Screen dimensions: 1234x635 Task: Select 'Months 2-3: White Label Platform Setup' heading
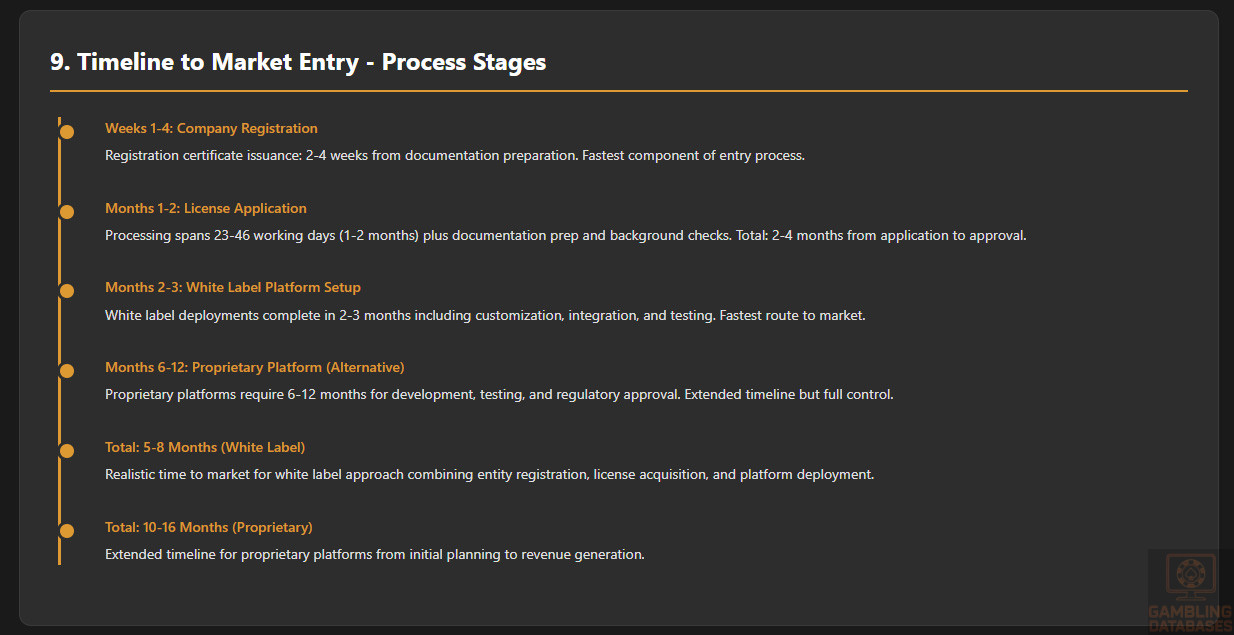[x=233, y=287]
